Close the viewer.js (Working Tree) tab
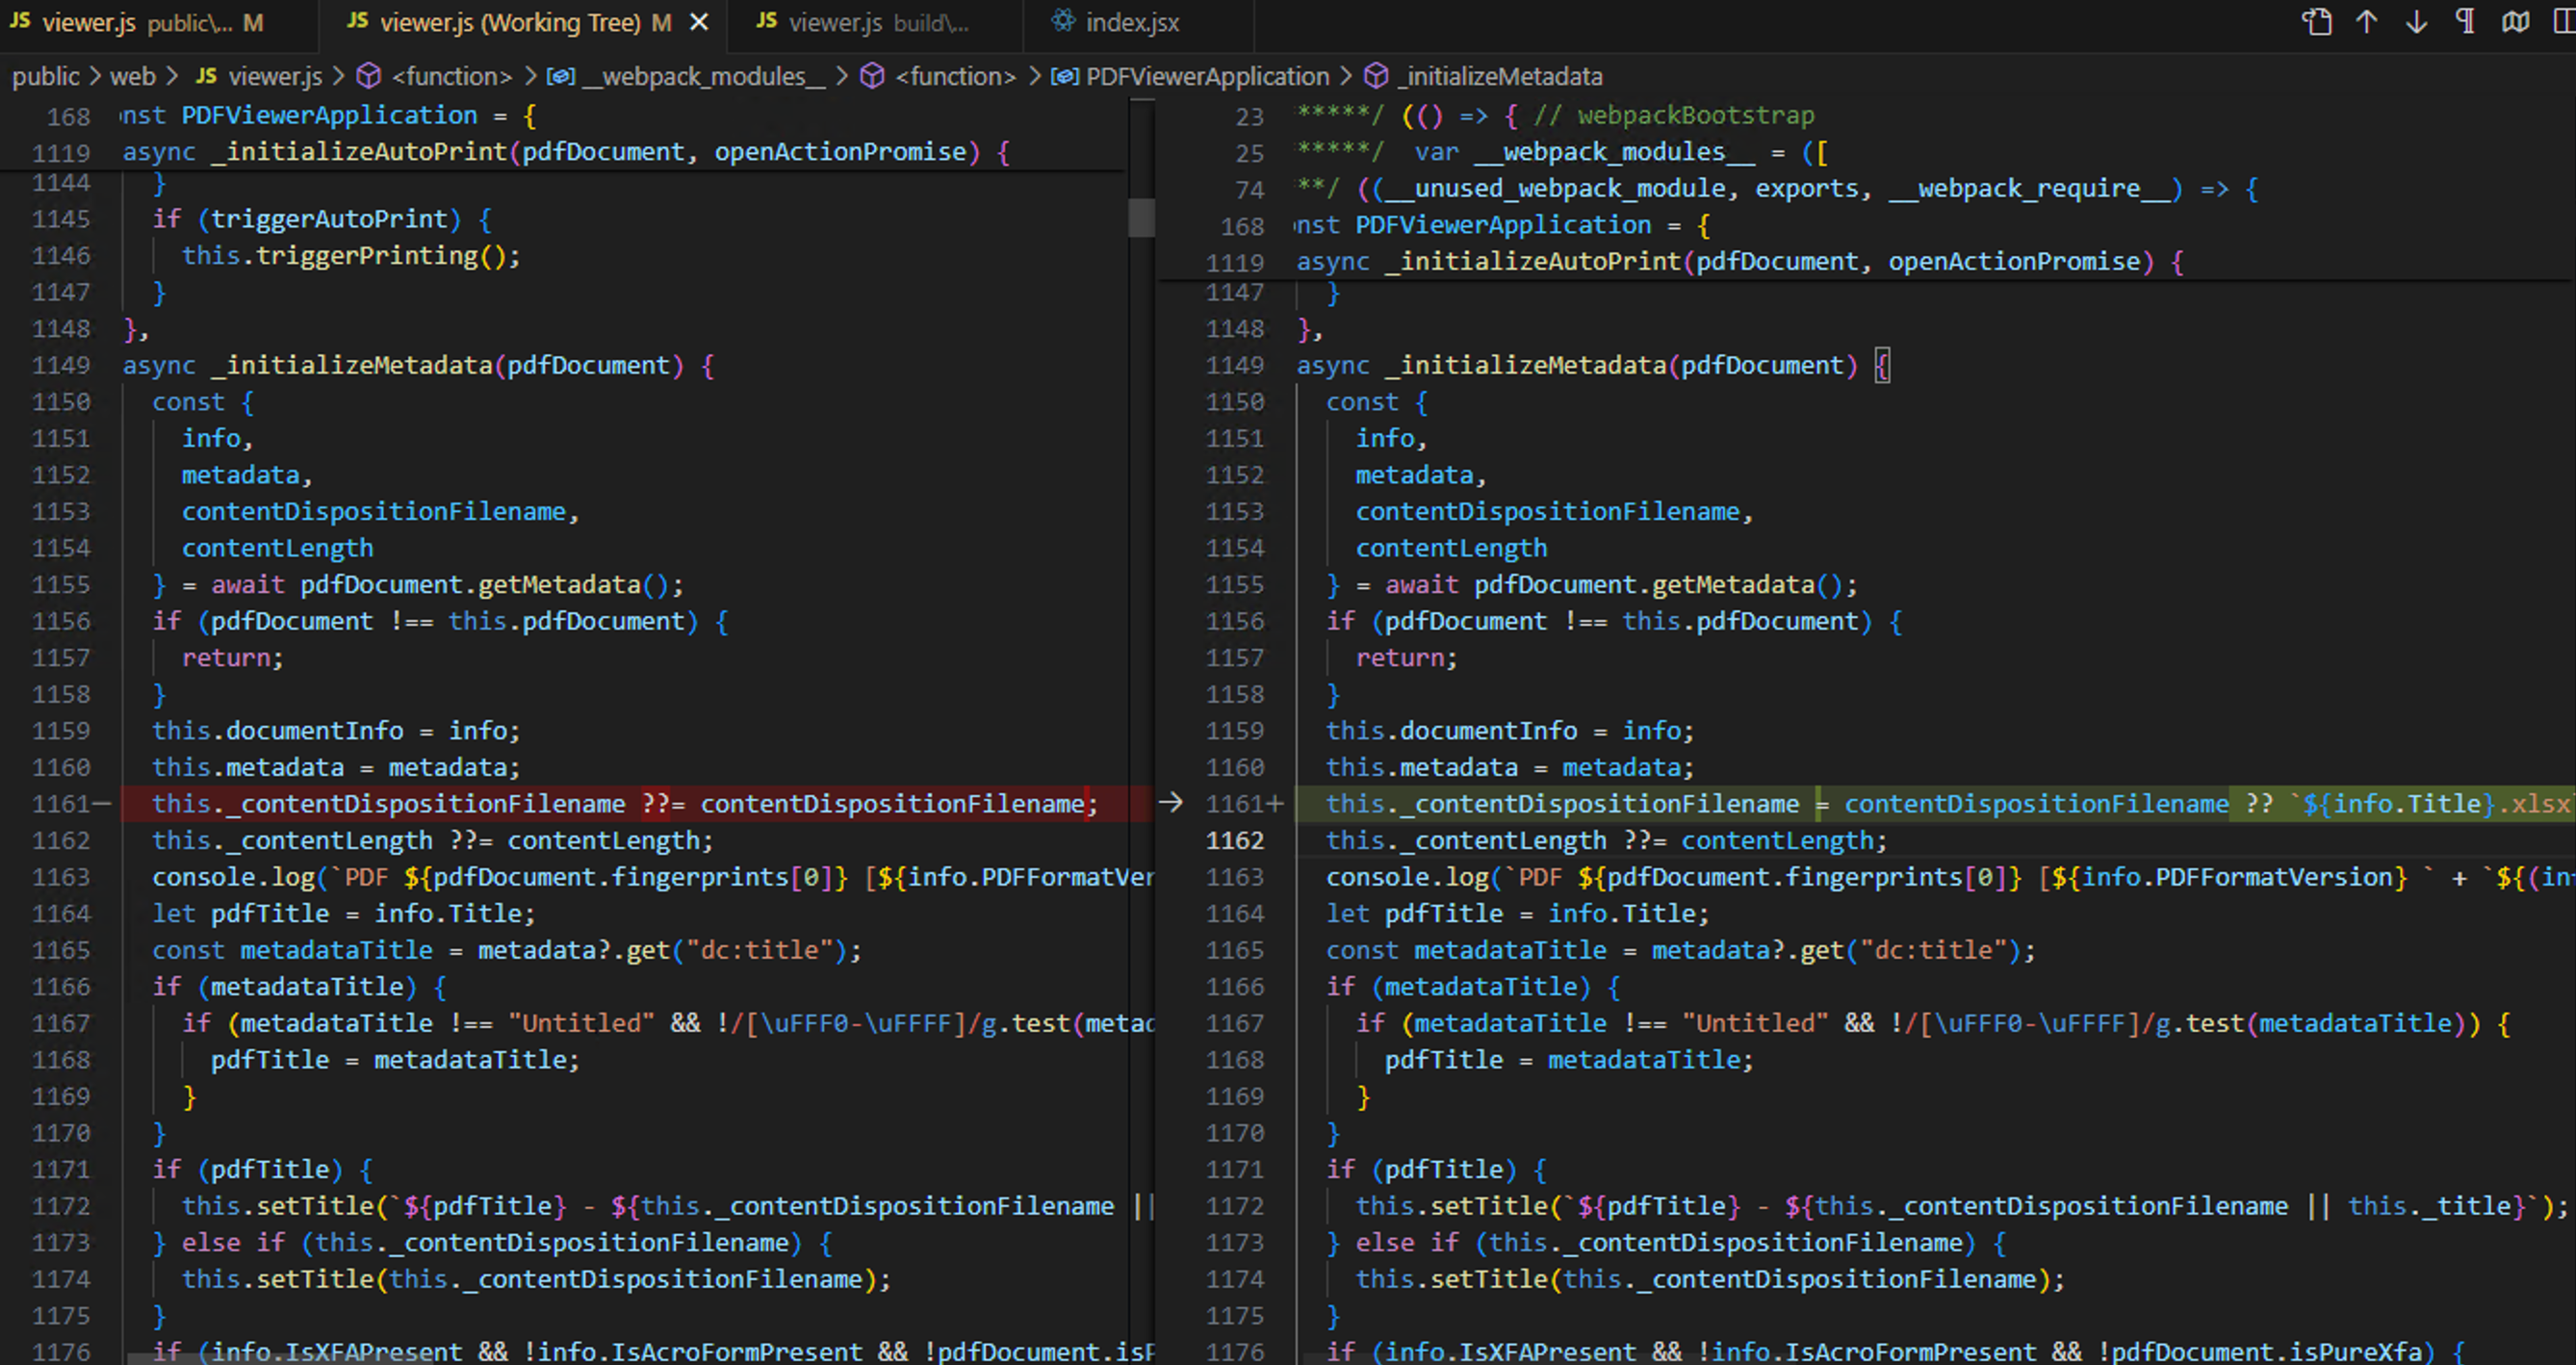The width and height of the screenshot is (2576, 1365). coord(700,22)
